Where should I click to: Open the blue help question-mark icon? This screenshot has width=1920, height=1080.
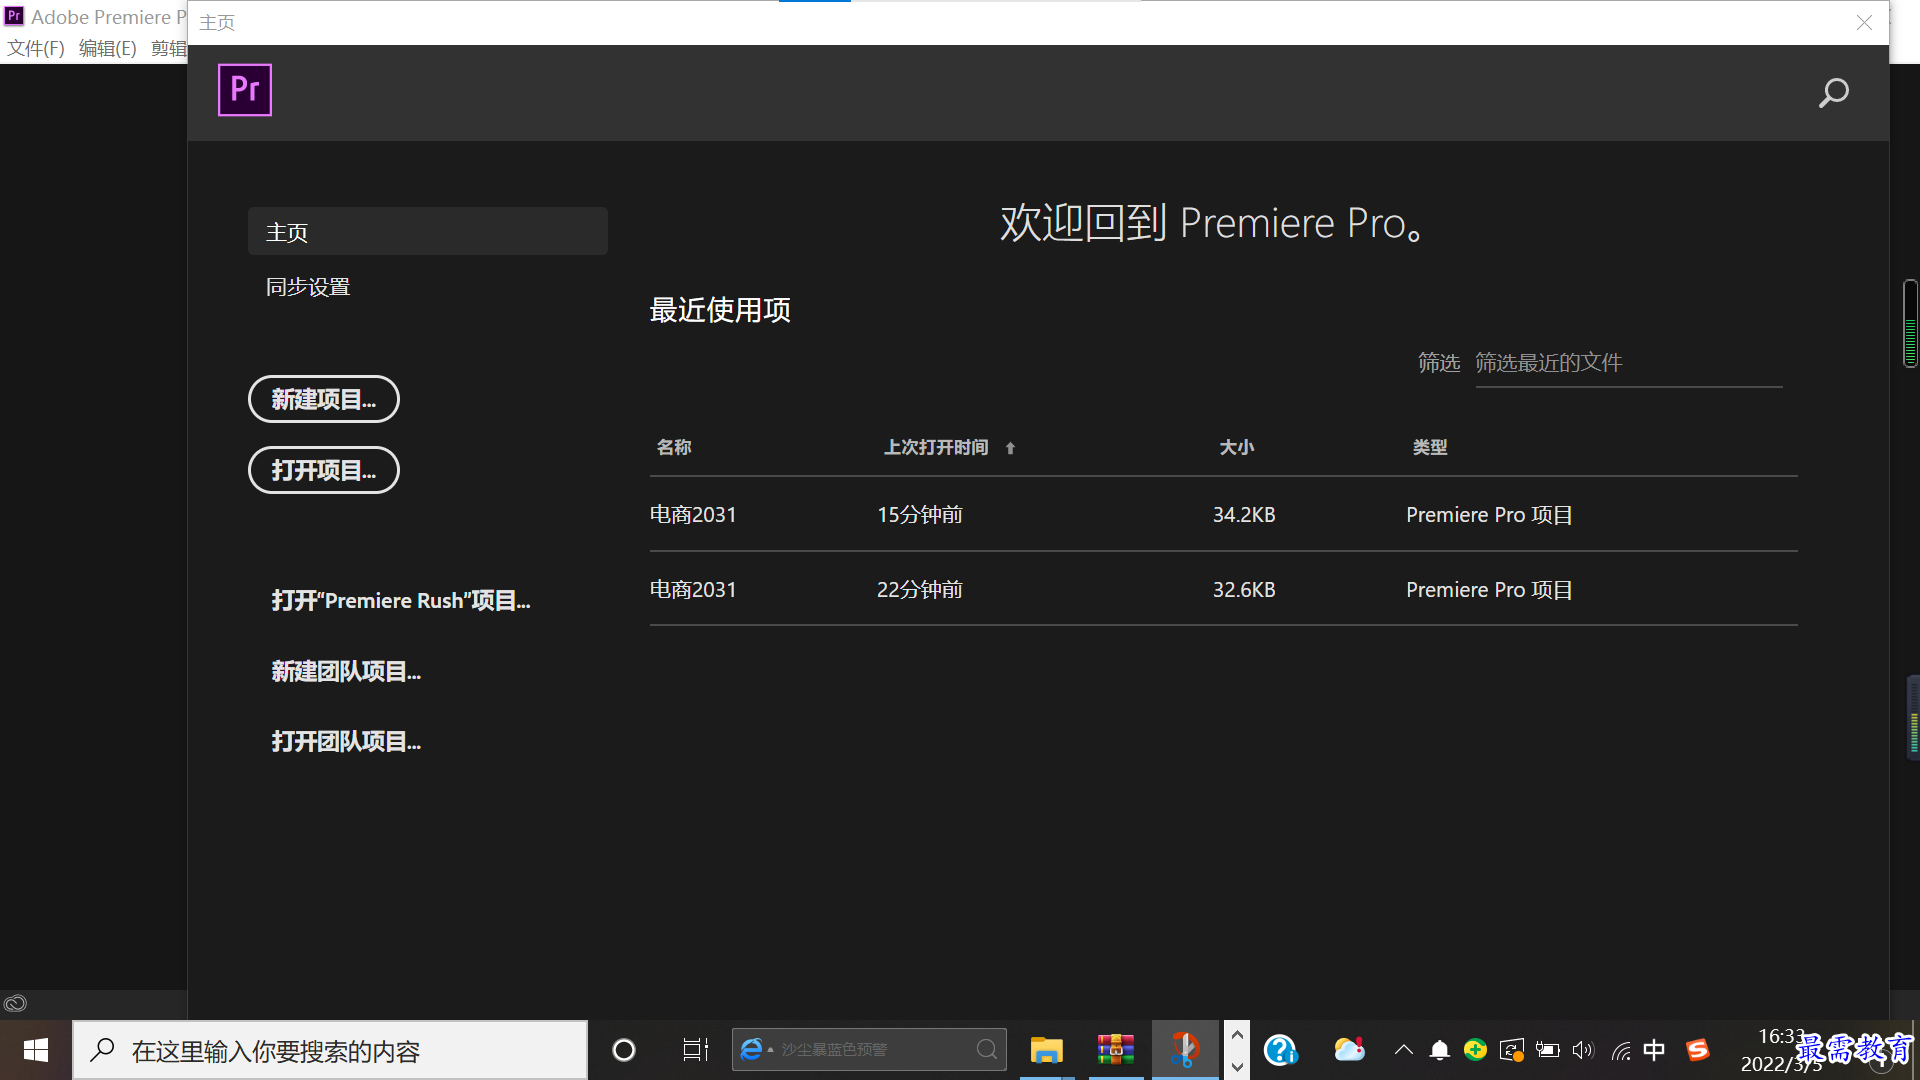1280,1050
